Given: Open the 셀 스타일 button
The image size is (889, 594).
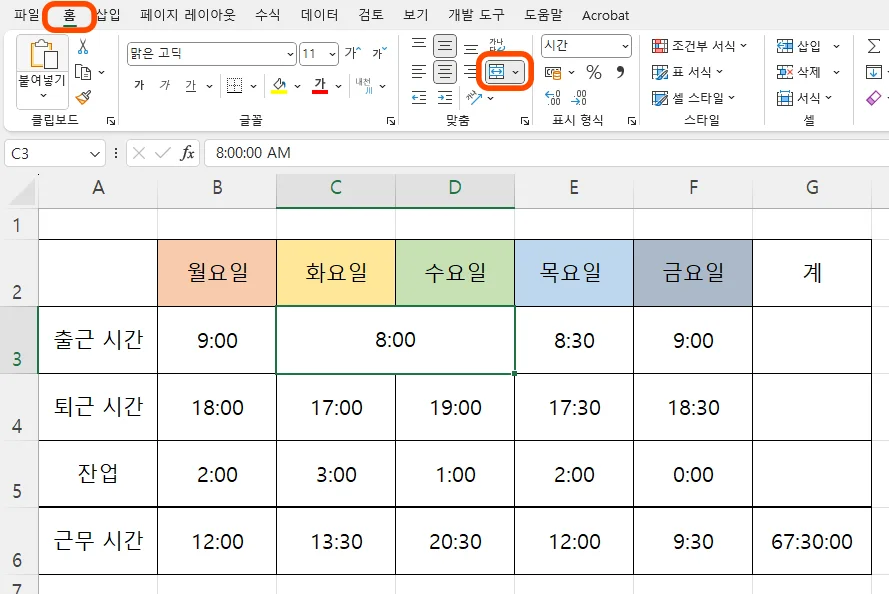Looking at the screenshot, I should (693, 98).
